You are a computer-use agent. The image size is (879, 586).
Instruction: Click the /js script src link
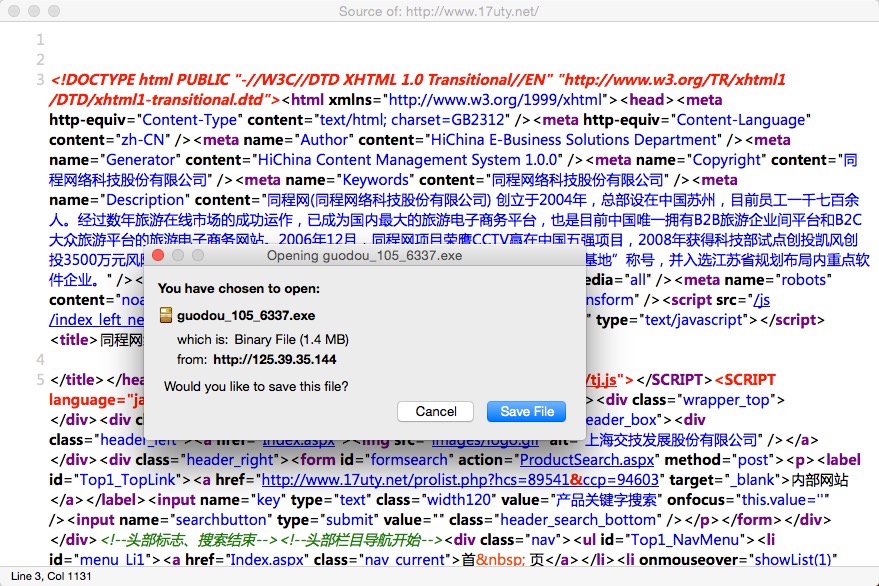click(x=762, y=300)
